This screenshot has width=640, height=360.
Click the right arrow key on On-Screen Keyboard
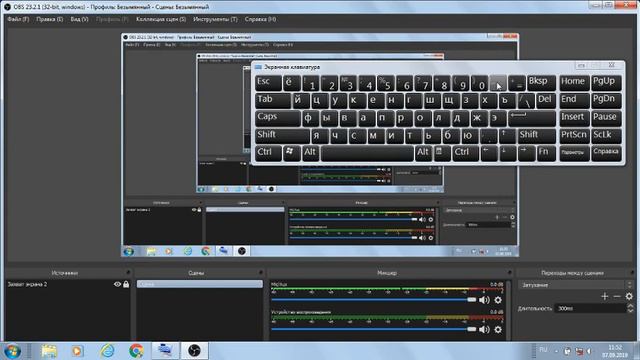tap(526, 152)
